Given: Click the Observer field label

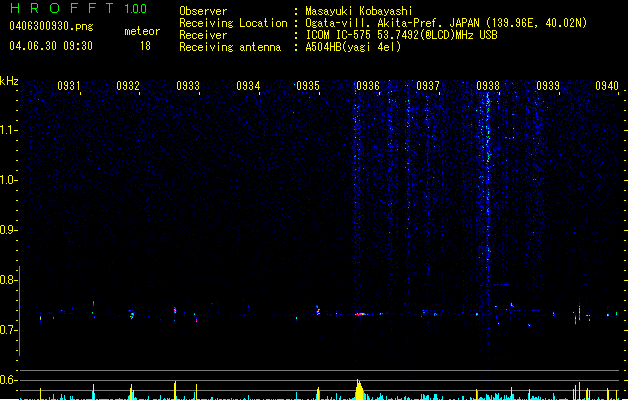Looking at the screenshot, I should pyautogui.click(x=203, y=11).
